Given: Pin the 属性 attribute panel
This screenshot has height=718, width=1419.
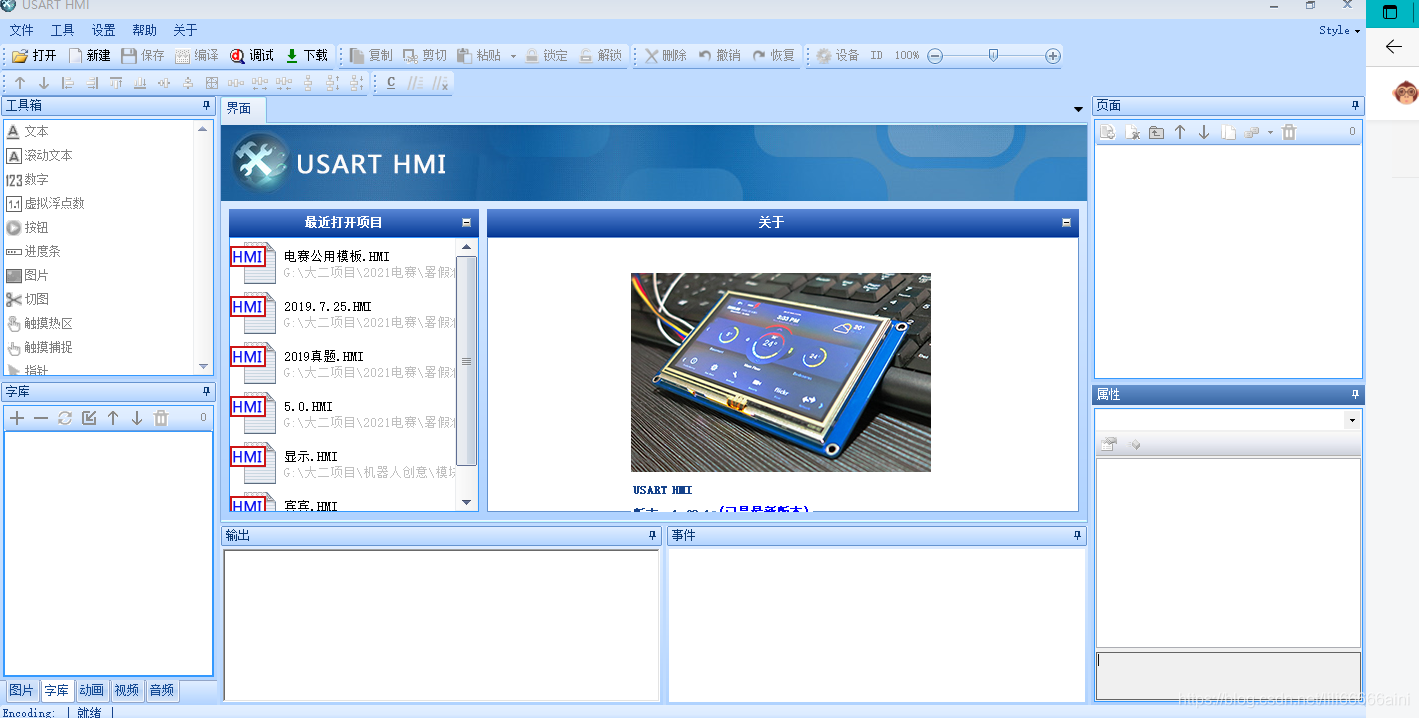Looking at the screenshot, I should click(x=1356, y=394).
